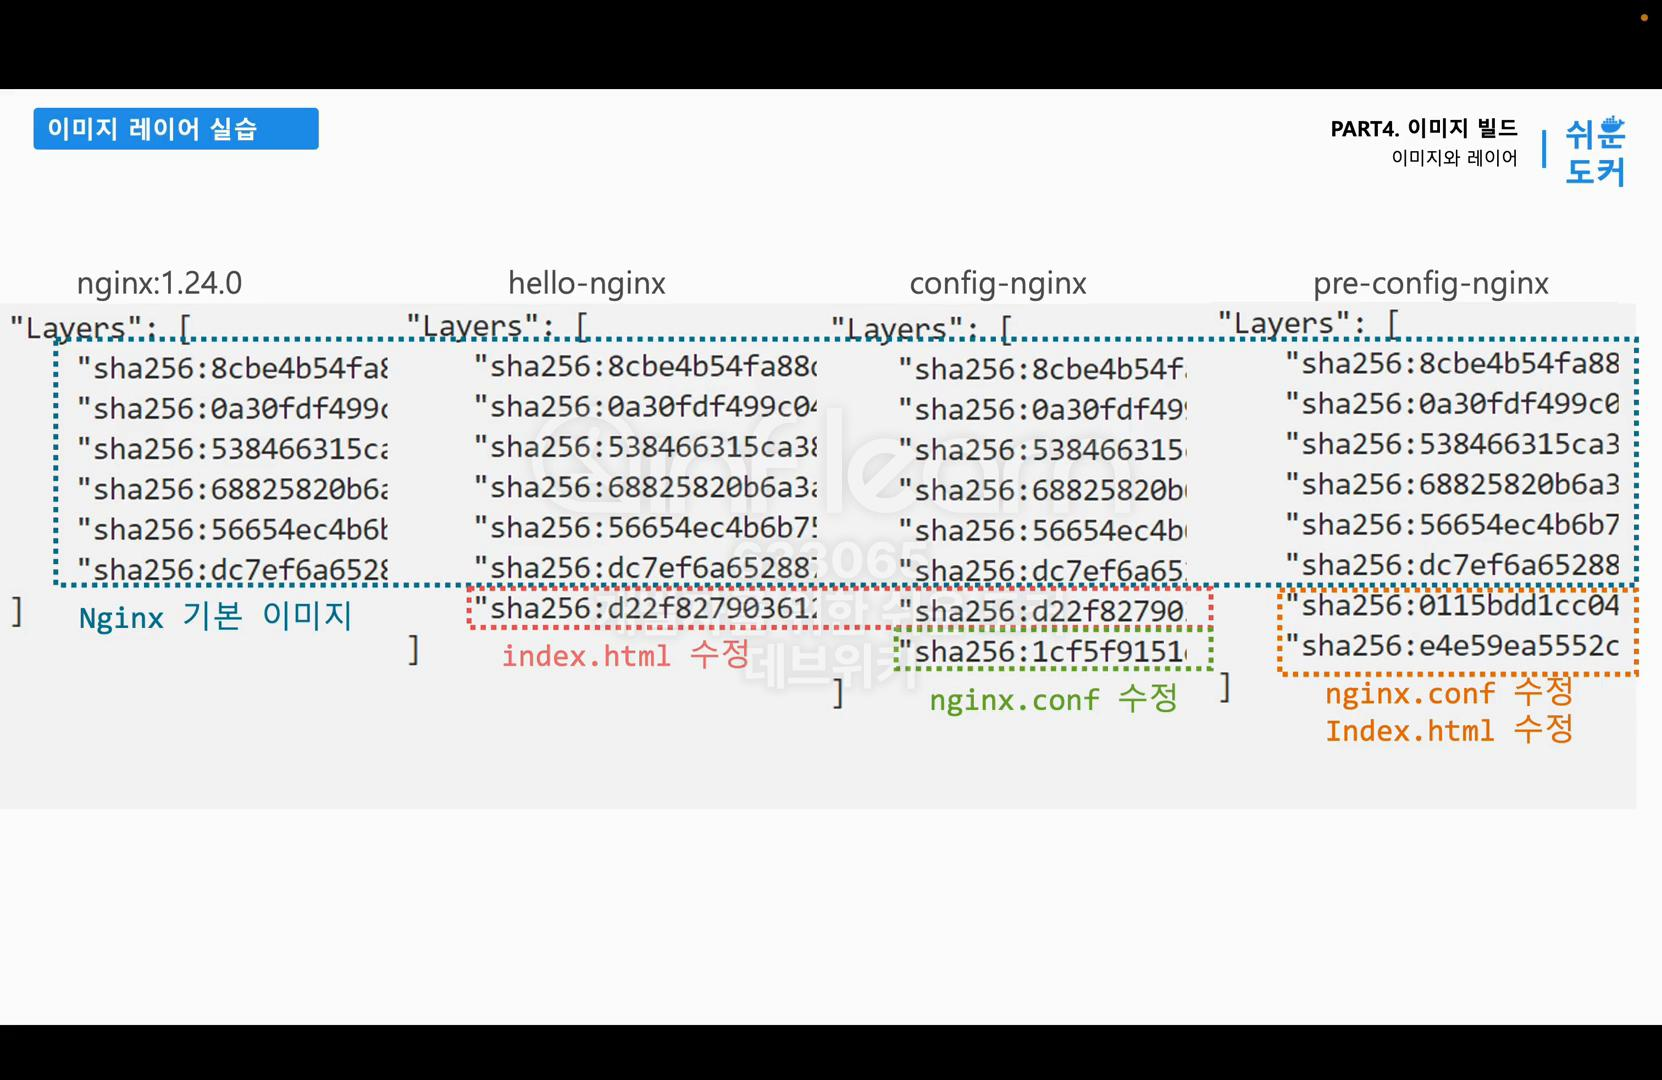The image size is (1662, 1080).
Task: Click the hello-nginx column heading
Action: click(587, 283)
